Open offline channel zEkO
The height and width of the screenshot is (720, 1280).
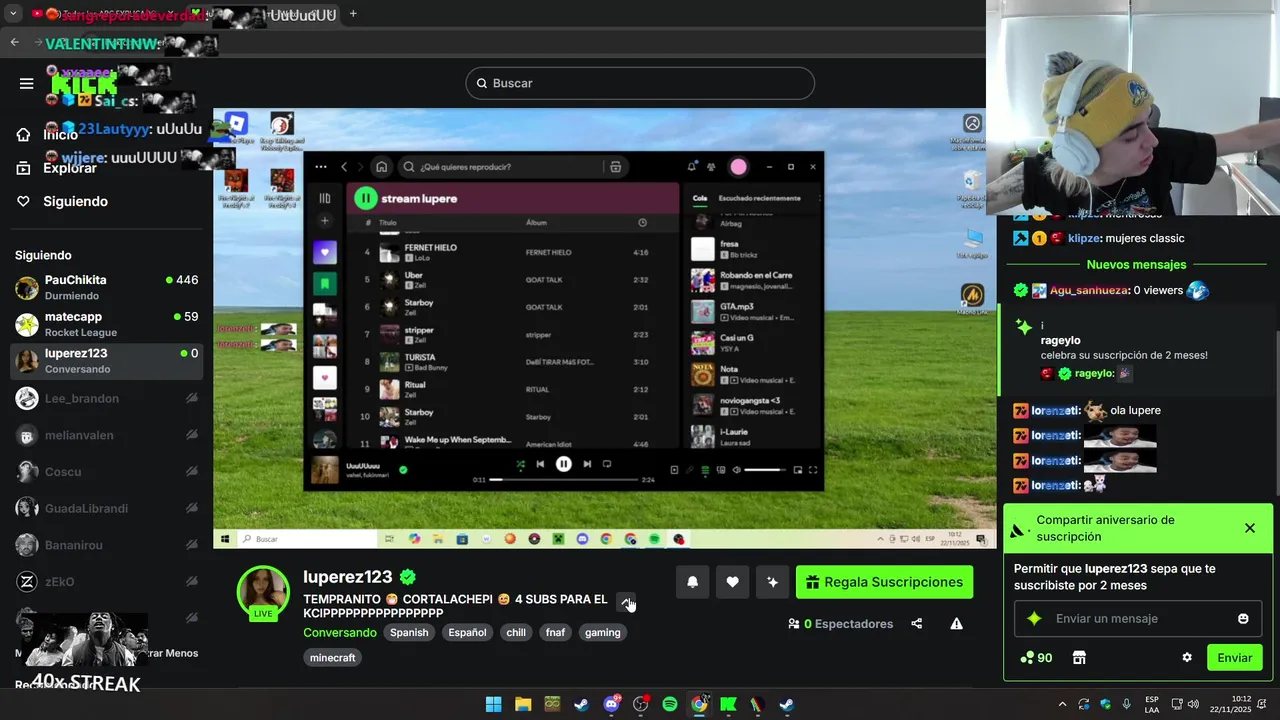(106, 582)
